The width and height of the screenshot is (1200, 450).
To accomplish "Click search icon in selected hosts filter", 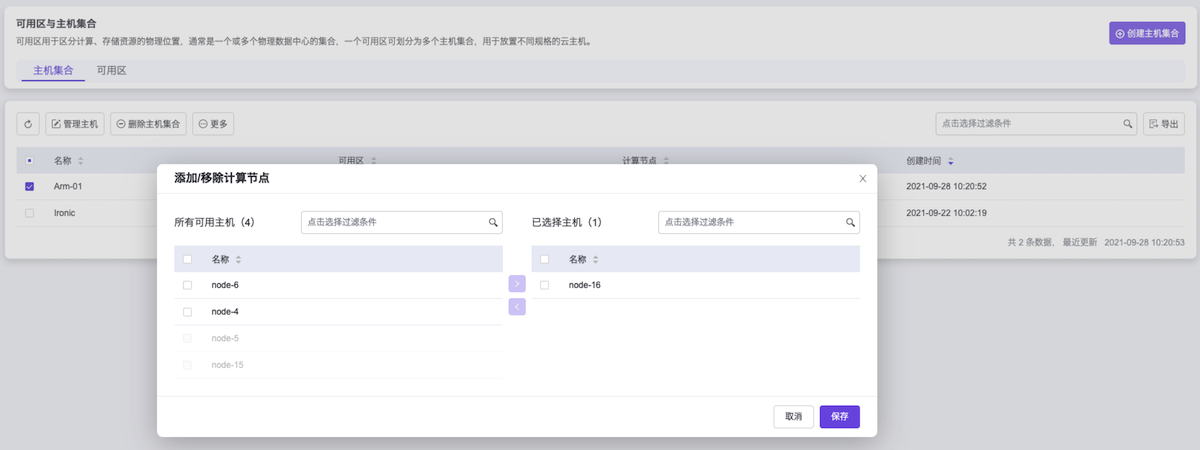I will 850,222.
